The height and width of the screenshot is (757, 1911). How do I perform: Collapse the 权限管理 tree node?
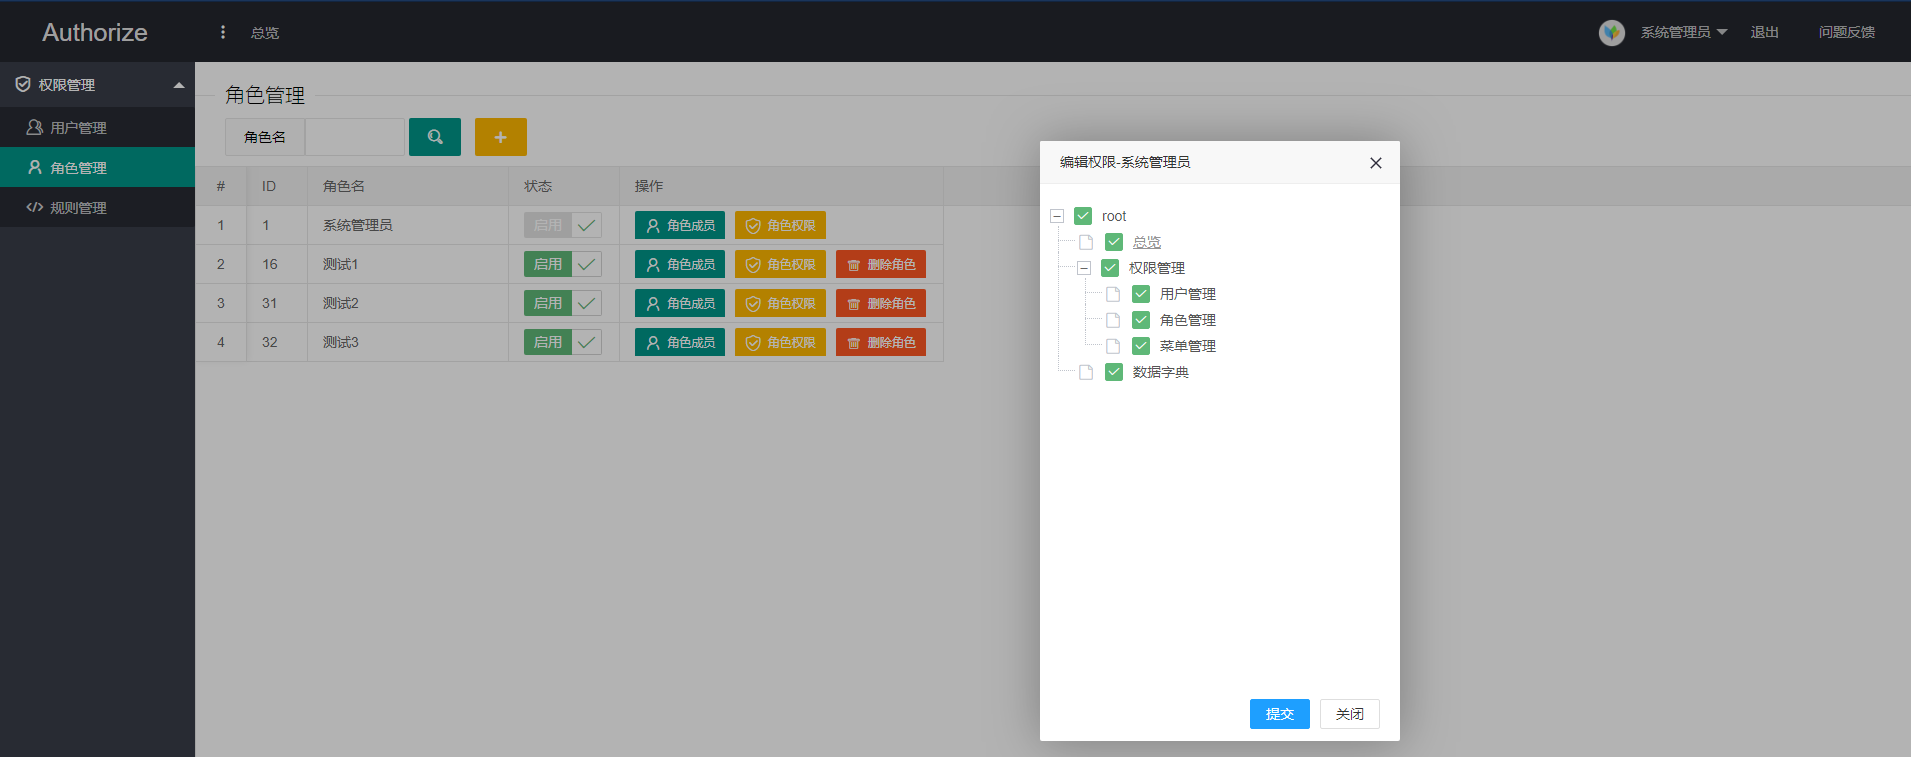1084,268
